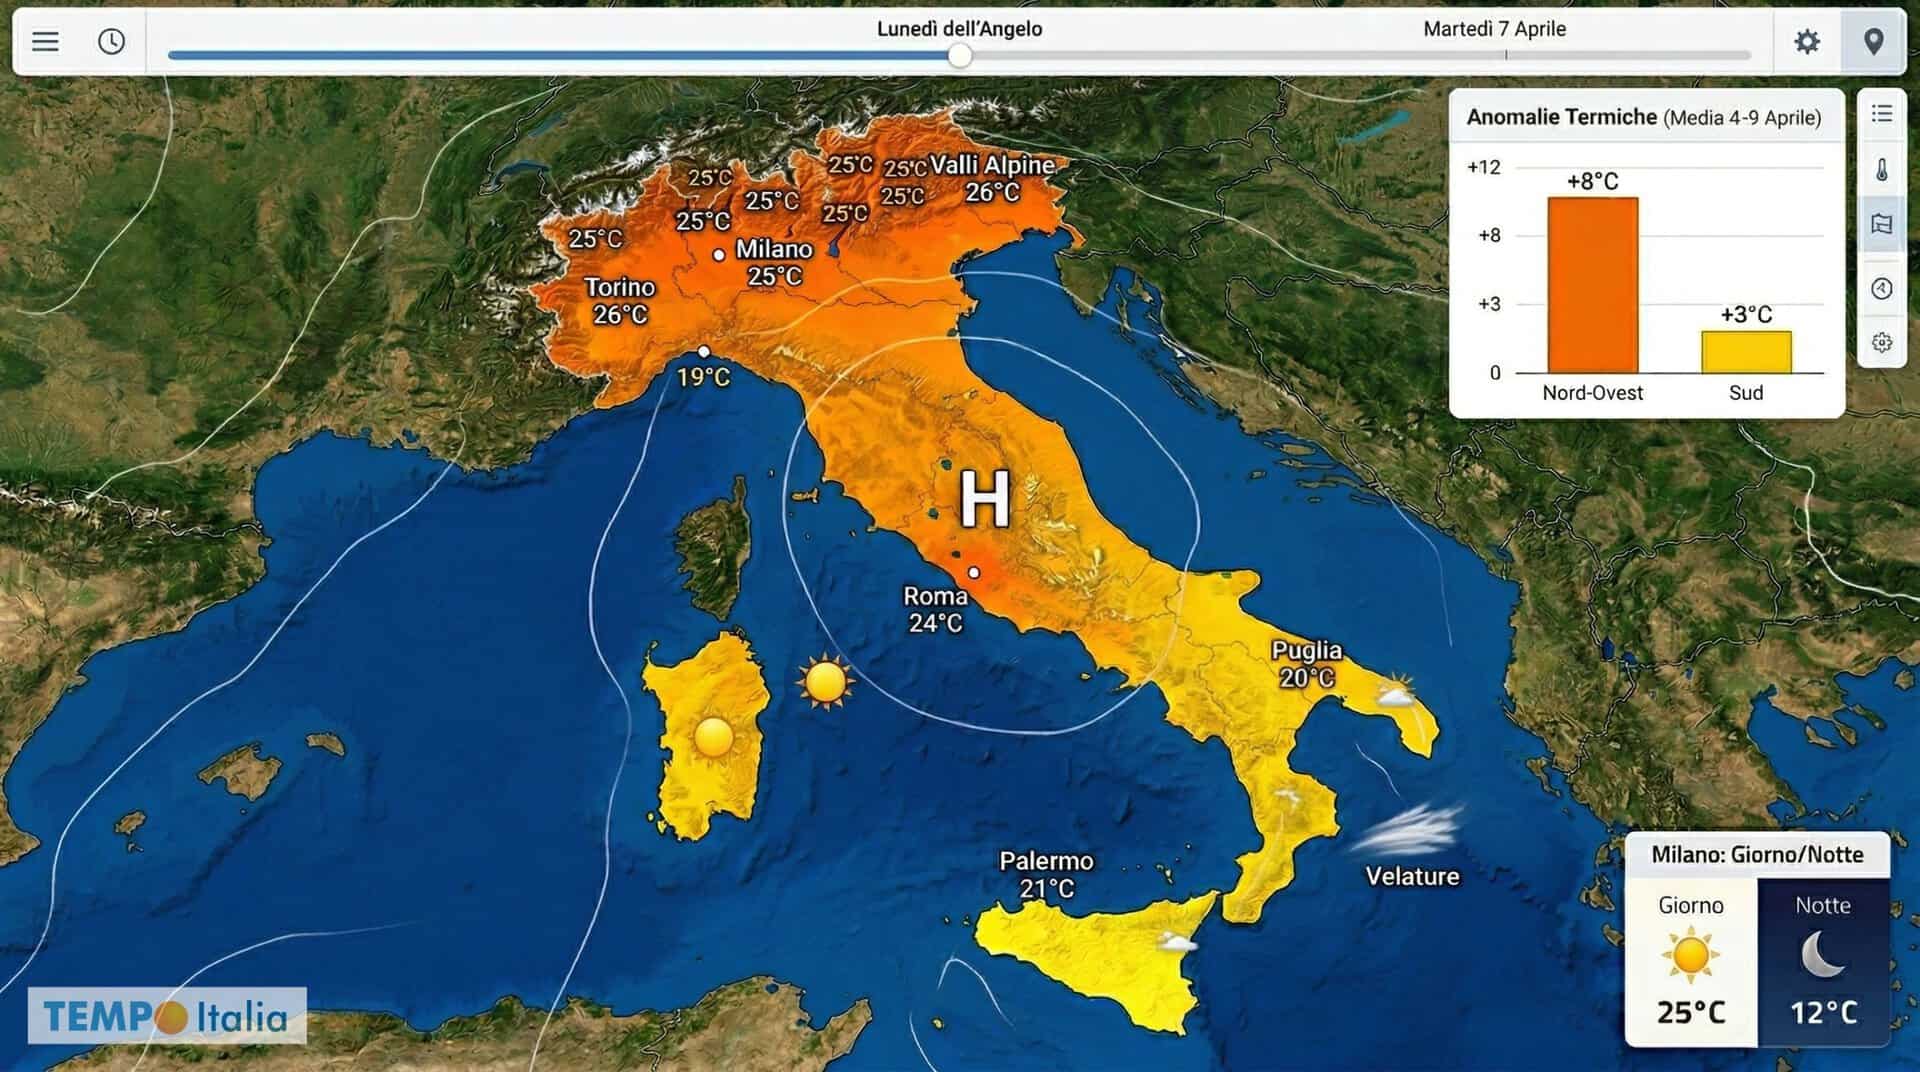The image size is (1920, 1072).
Task: Open the hamburger menu
Action: (45, 41)
